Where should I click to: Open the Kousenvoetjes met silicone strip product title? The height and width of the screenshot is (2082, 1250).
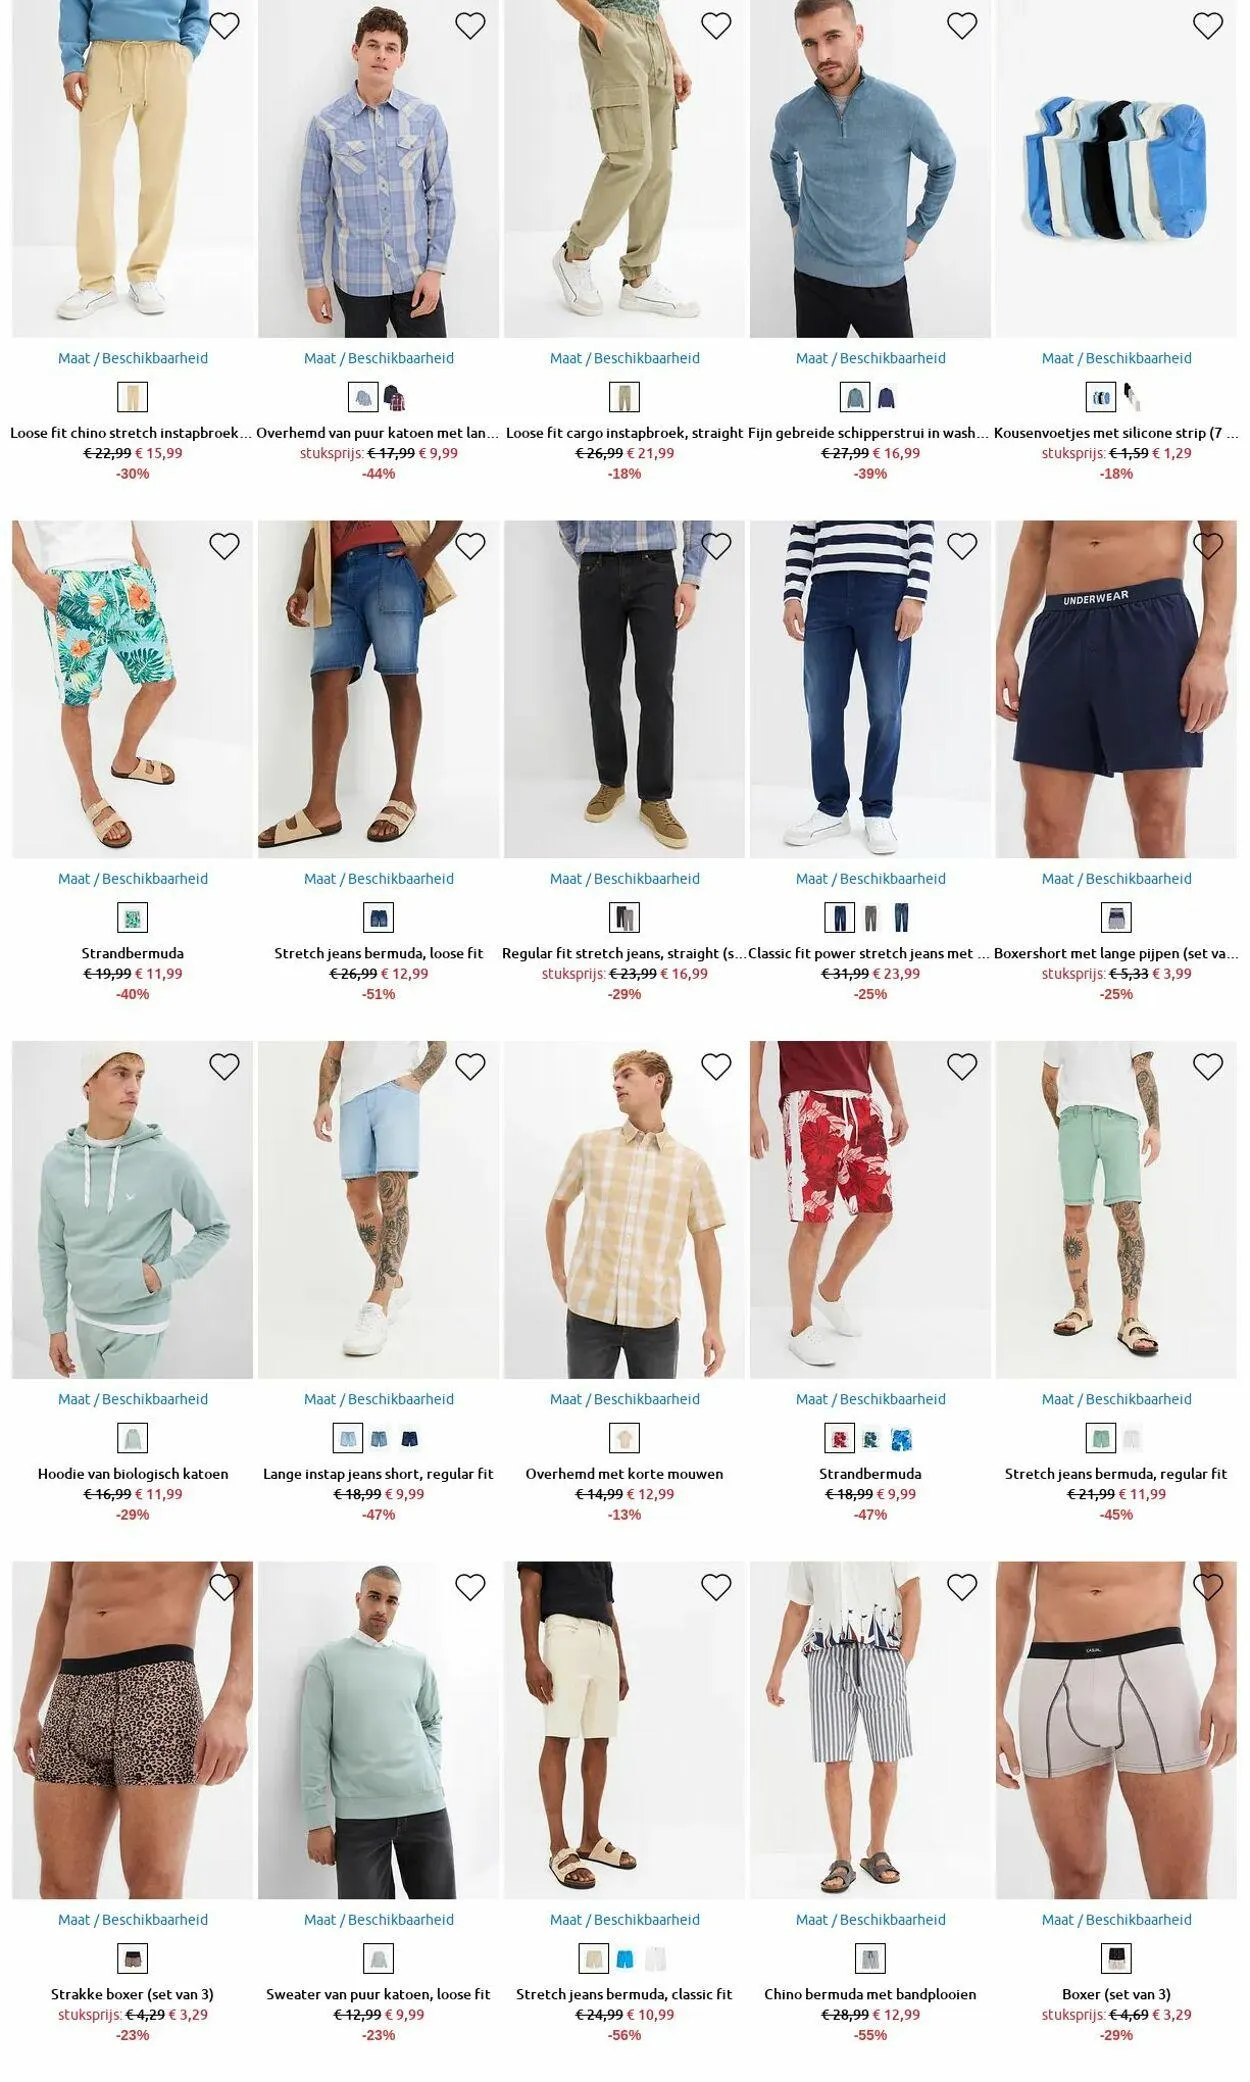[x=1116, y=433]
